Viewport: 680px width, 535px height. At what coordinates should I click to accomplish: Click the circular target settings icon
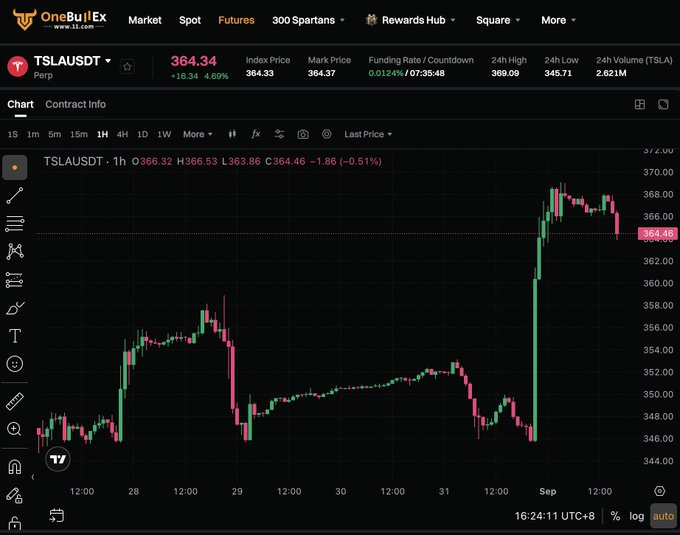[327, 134]
